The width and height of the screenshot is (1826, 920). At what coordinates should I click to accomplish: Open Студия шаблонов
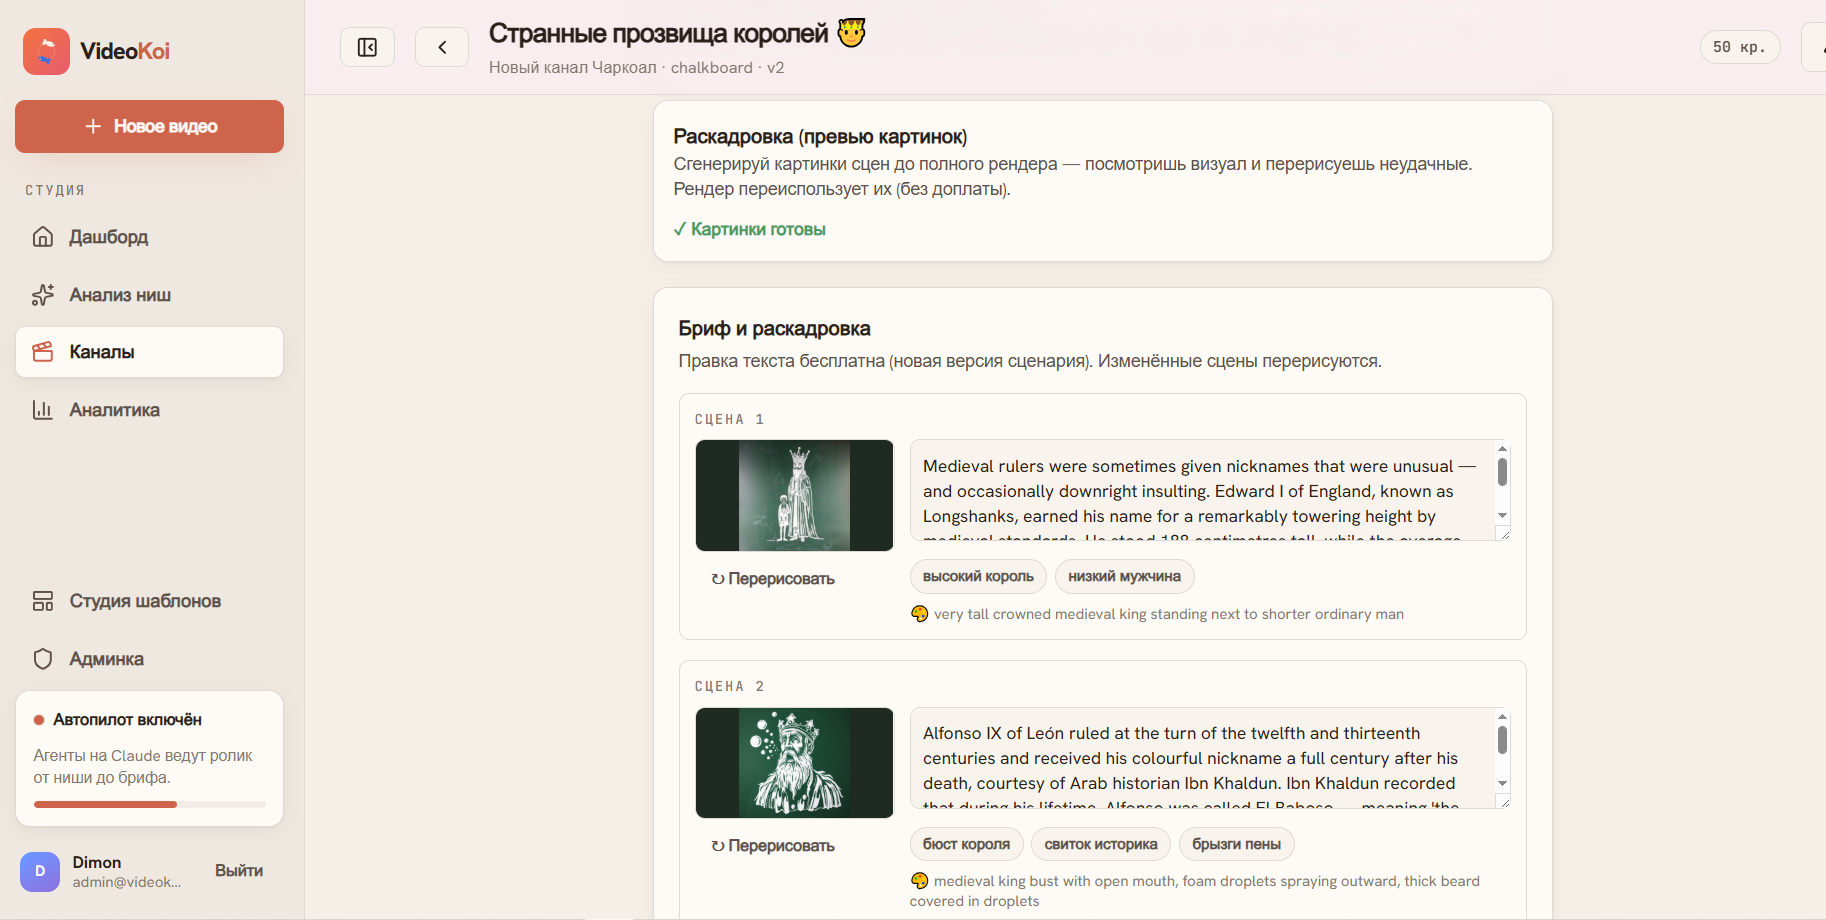click(x=149, y=601)
